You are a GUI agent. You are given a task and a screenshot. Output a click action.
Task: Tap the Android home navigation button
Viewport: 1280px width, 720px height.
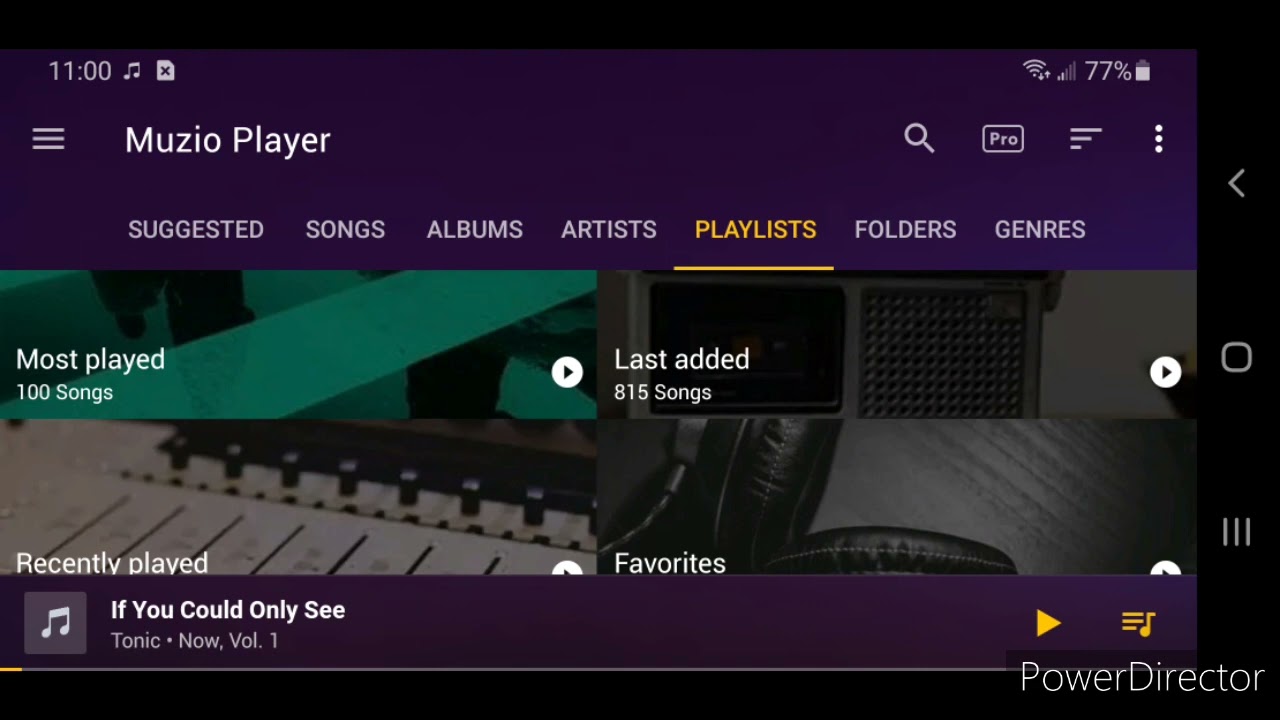(x=1237, y=358)
